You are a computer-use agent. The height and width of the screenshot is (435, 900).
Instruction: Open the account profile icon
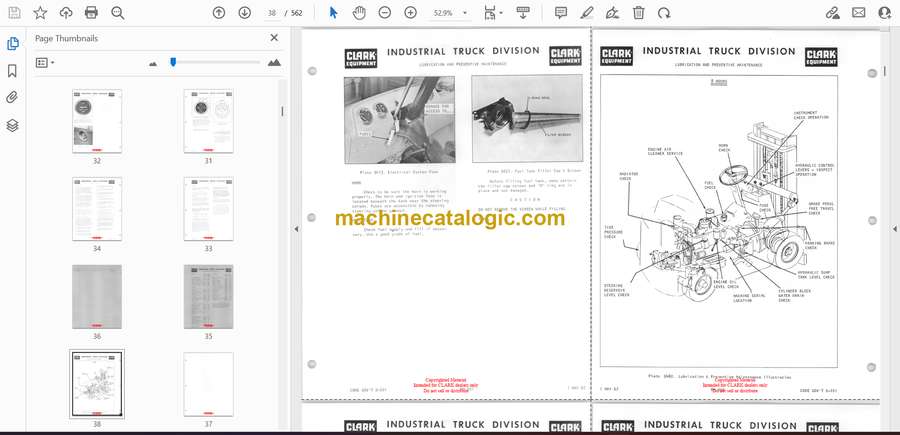point(885,13)
